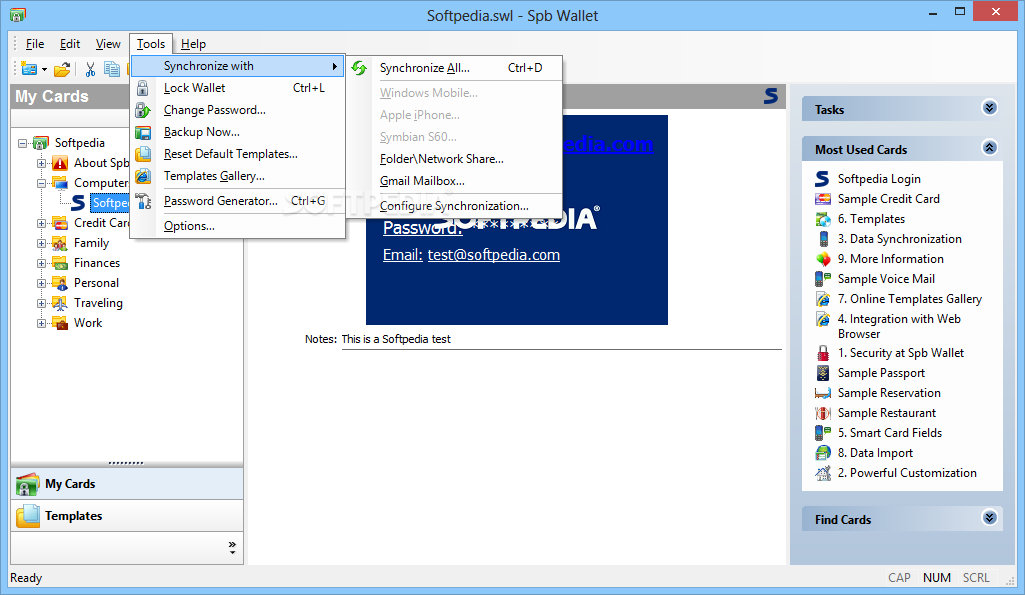Open the 4. Integration with Web Browser link
Image resolution: width=1025 pixels, height=595 pixels.
click(x=899, y=326)
